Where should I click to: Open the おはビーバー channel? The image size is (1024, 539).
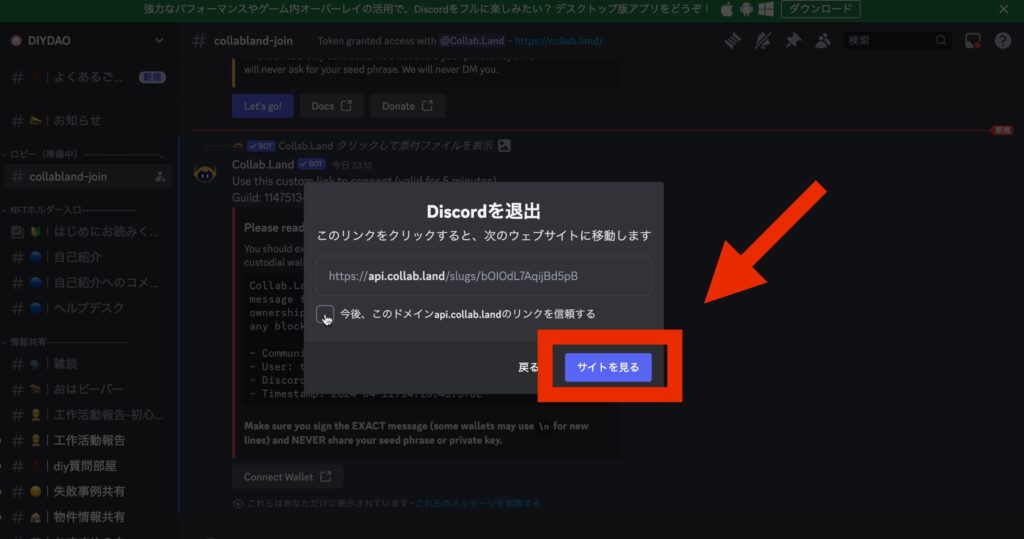click(x=88, y=389)
